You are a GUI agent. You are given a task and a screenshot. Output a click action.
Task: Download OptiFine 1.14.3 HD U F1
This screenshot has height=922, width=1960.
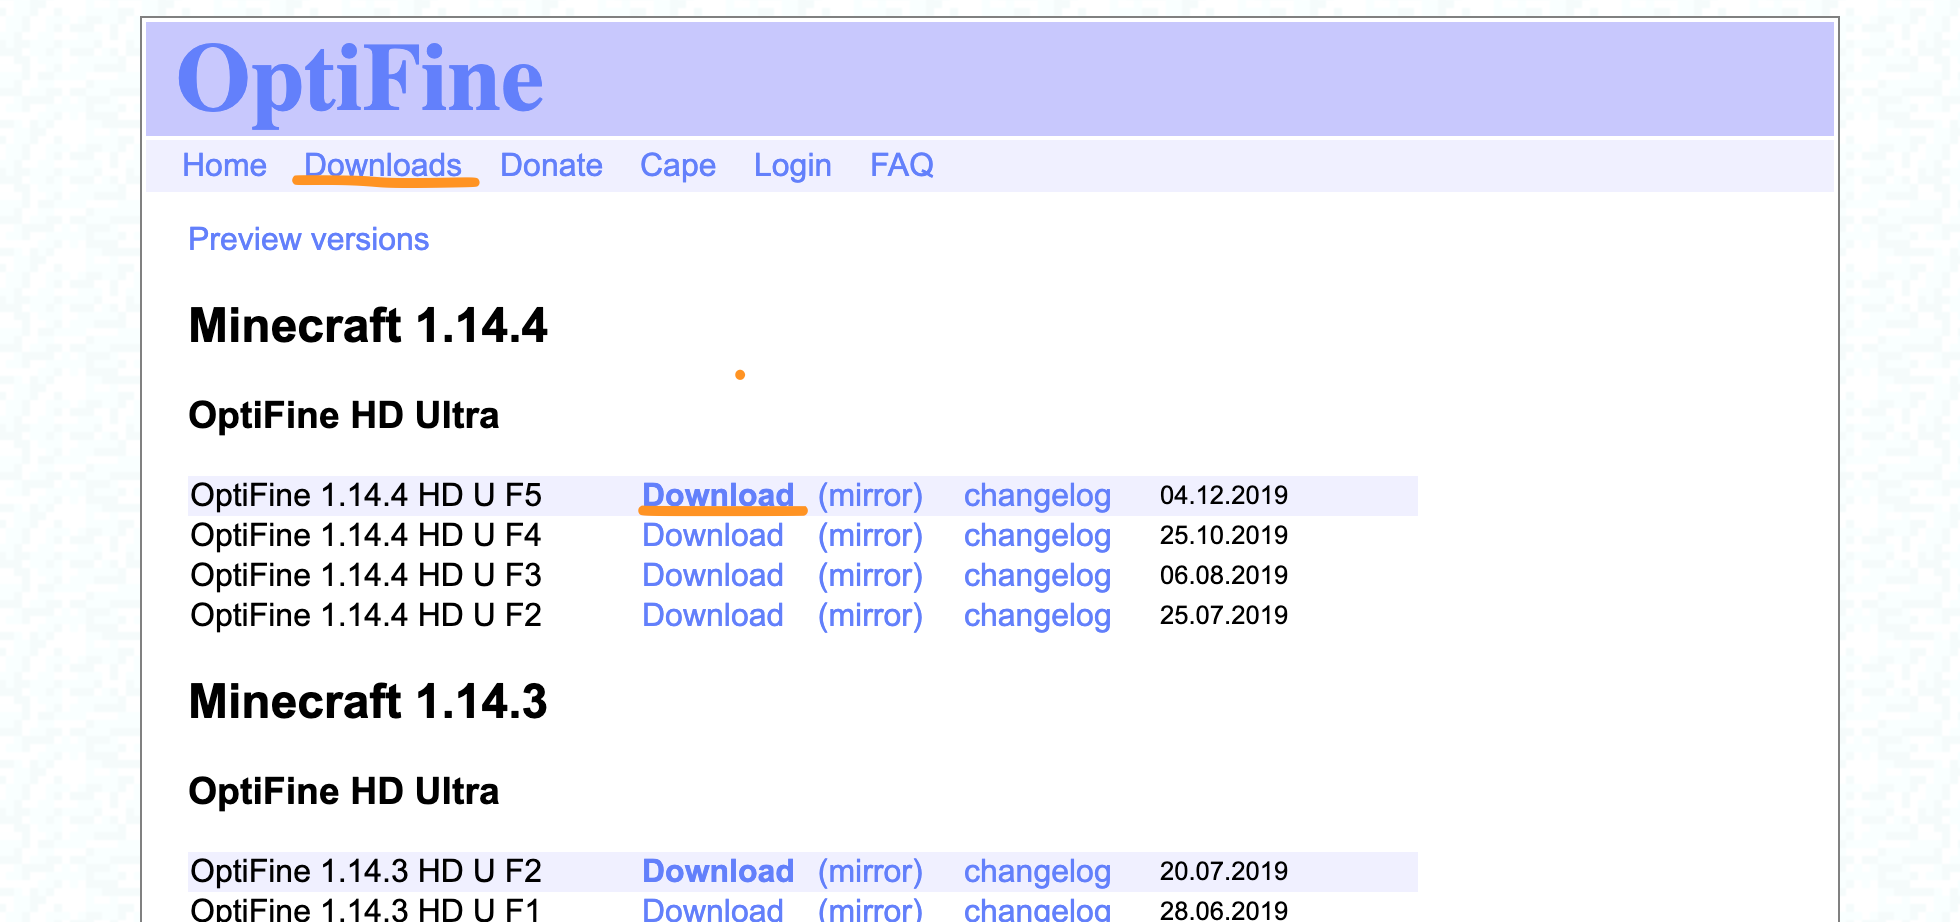712,909
